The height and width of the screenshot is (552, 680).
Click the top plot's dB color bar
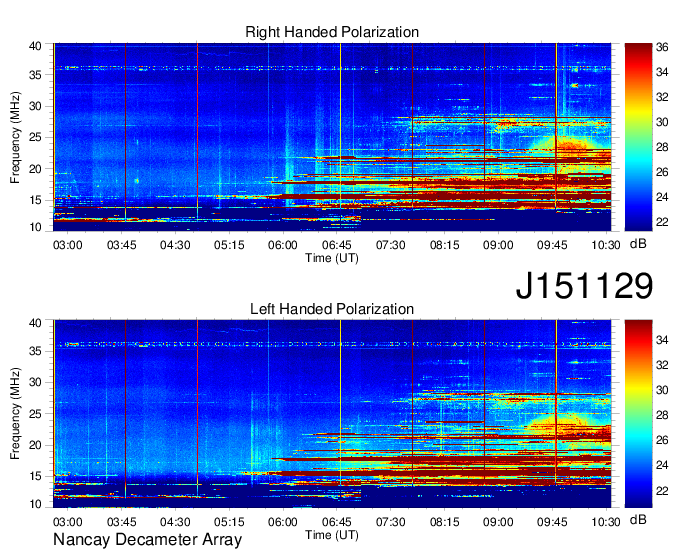coord(638,137)
